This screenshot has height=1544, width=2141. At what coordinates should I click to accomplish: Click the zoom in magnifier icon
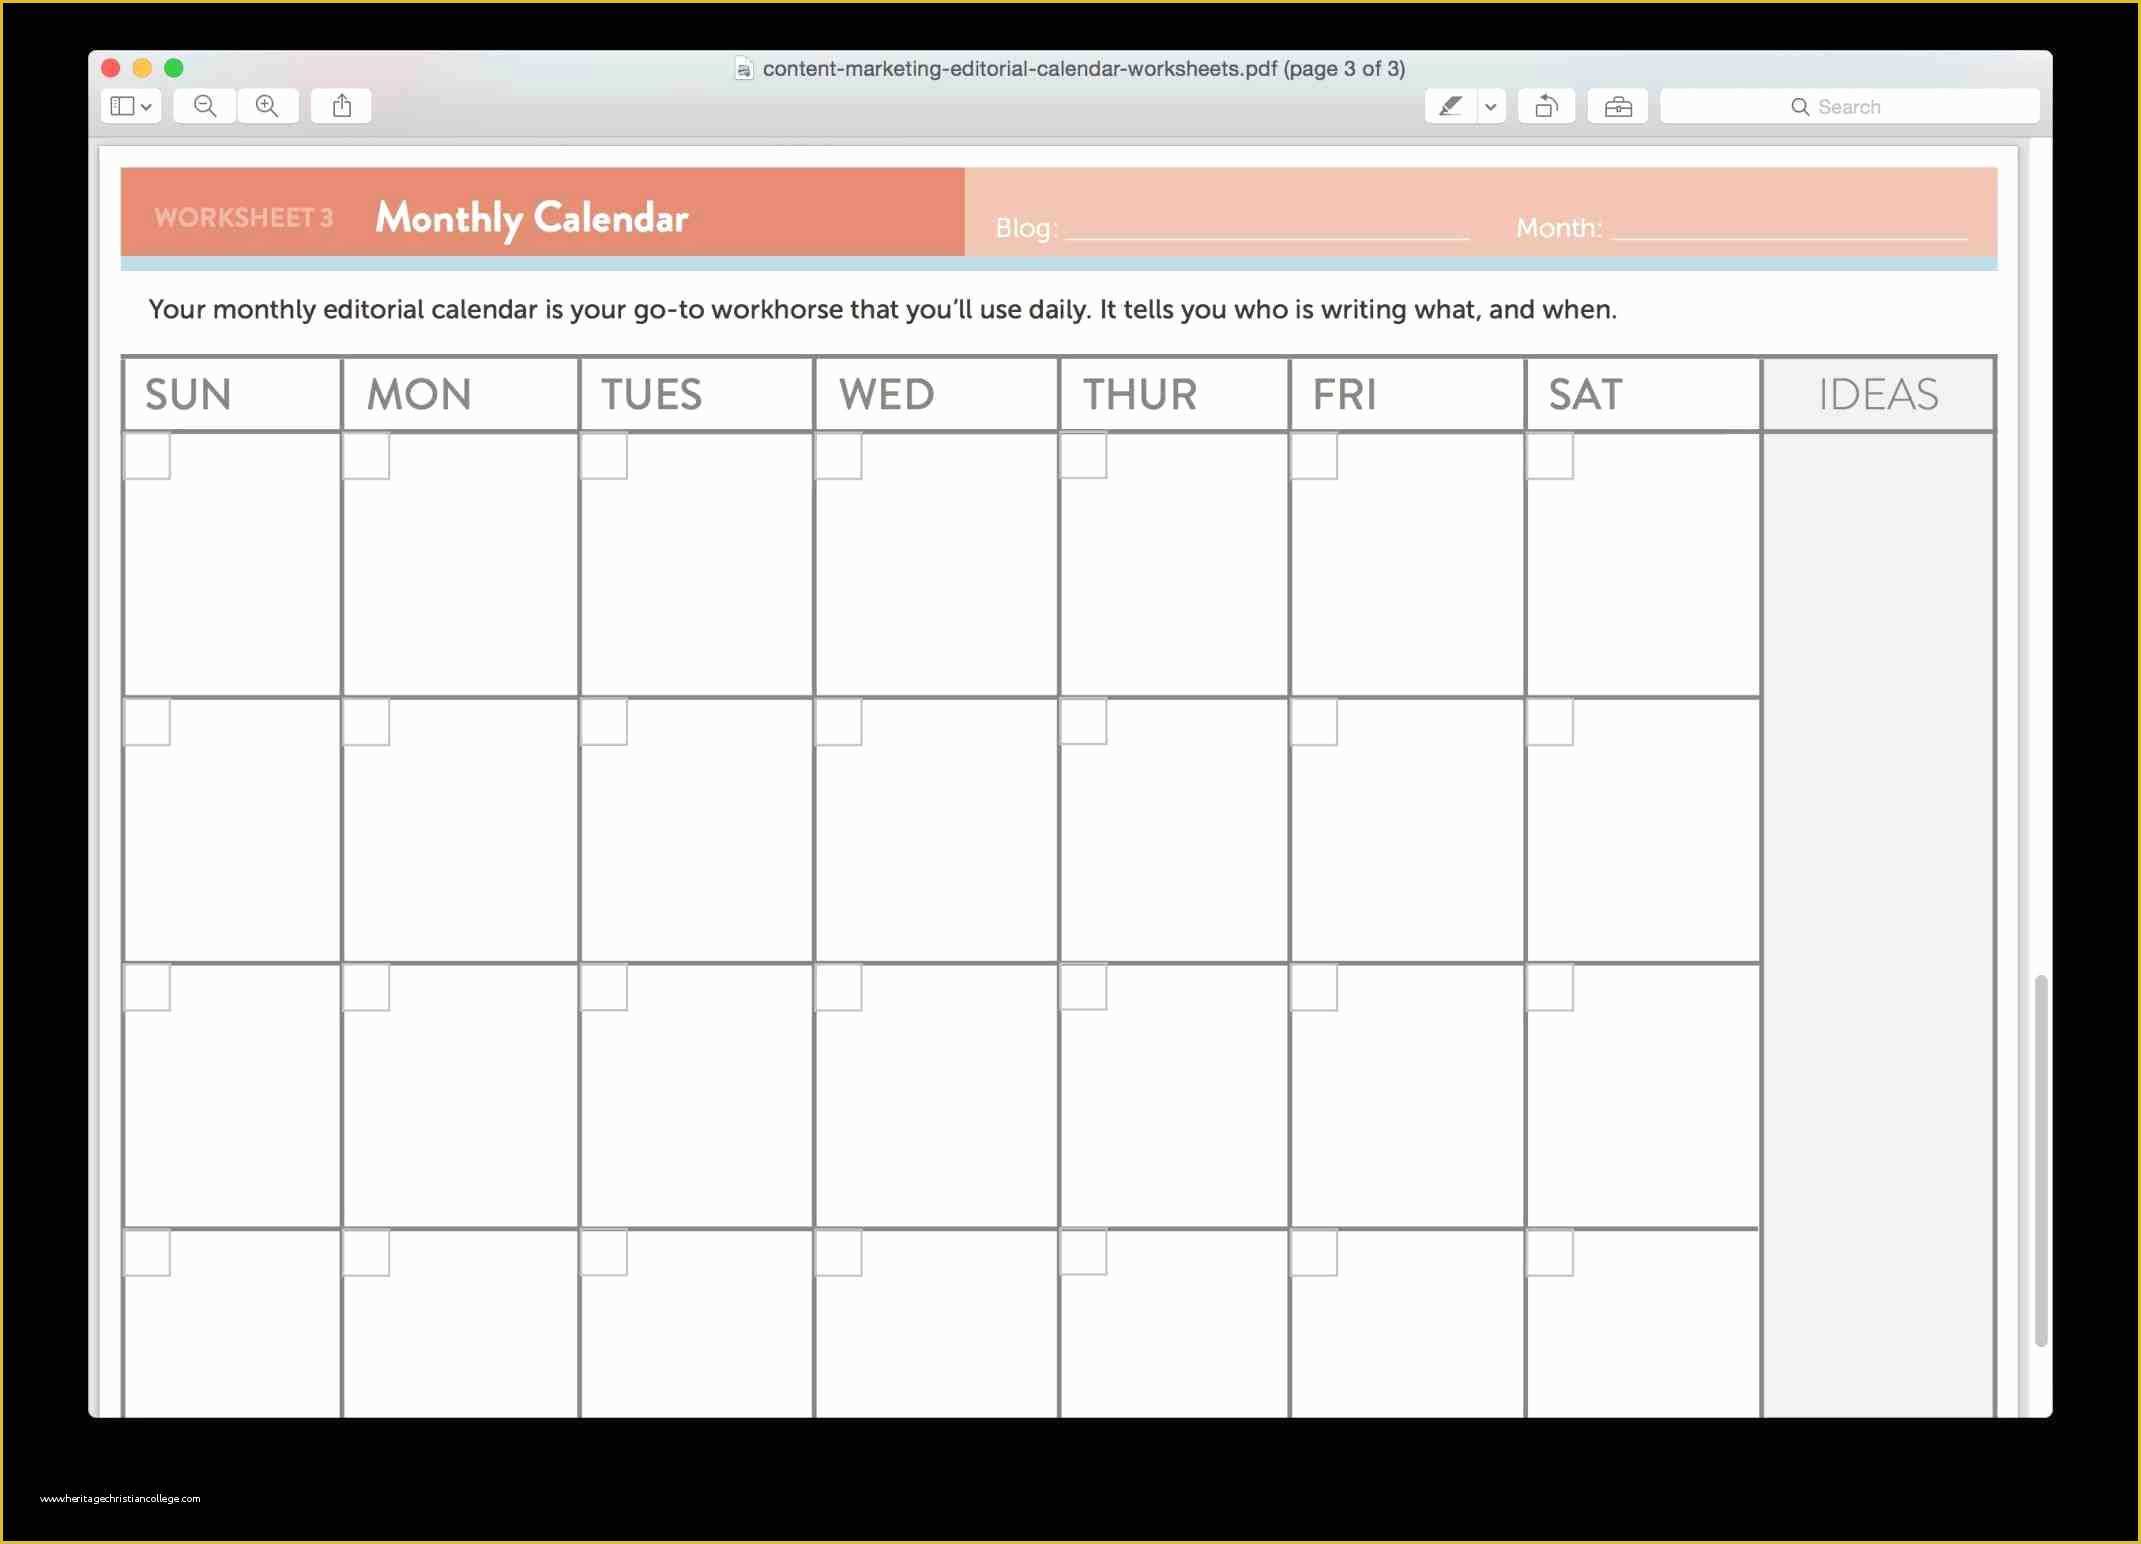268,106
